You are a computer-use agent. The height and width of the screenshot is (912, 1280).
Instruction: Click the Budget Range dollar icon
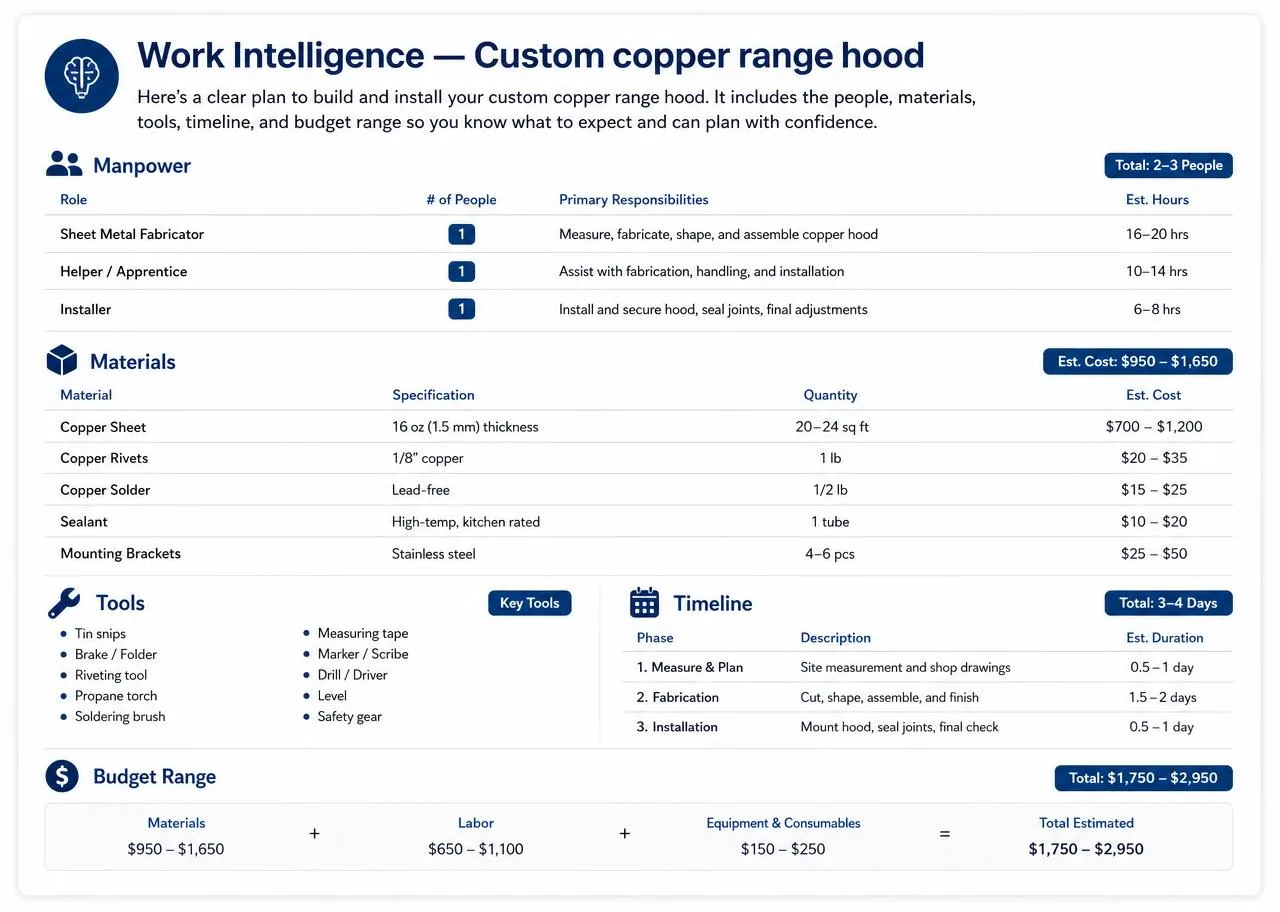pyautogui.click(x=62, y=776)
